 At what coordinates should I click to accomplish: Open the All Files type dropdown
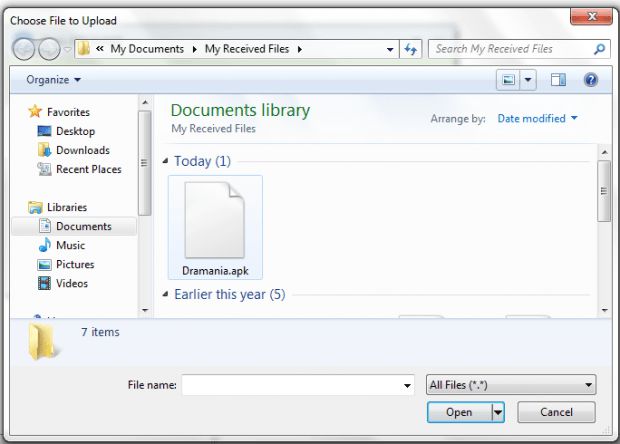510,385
